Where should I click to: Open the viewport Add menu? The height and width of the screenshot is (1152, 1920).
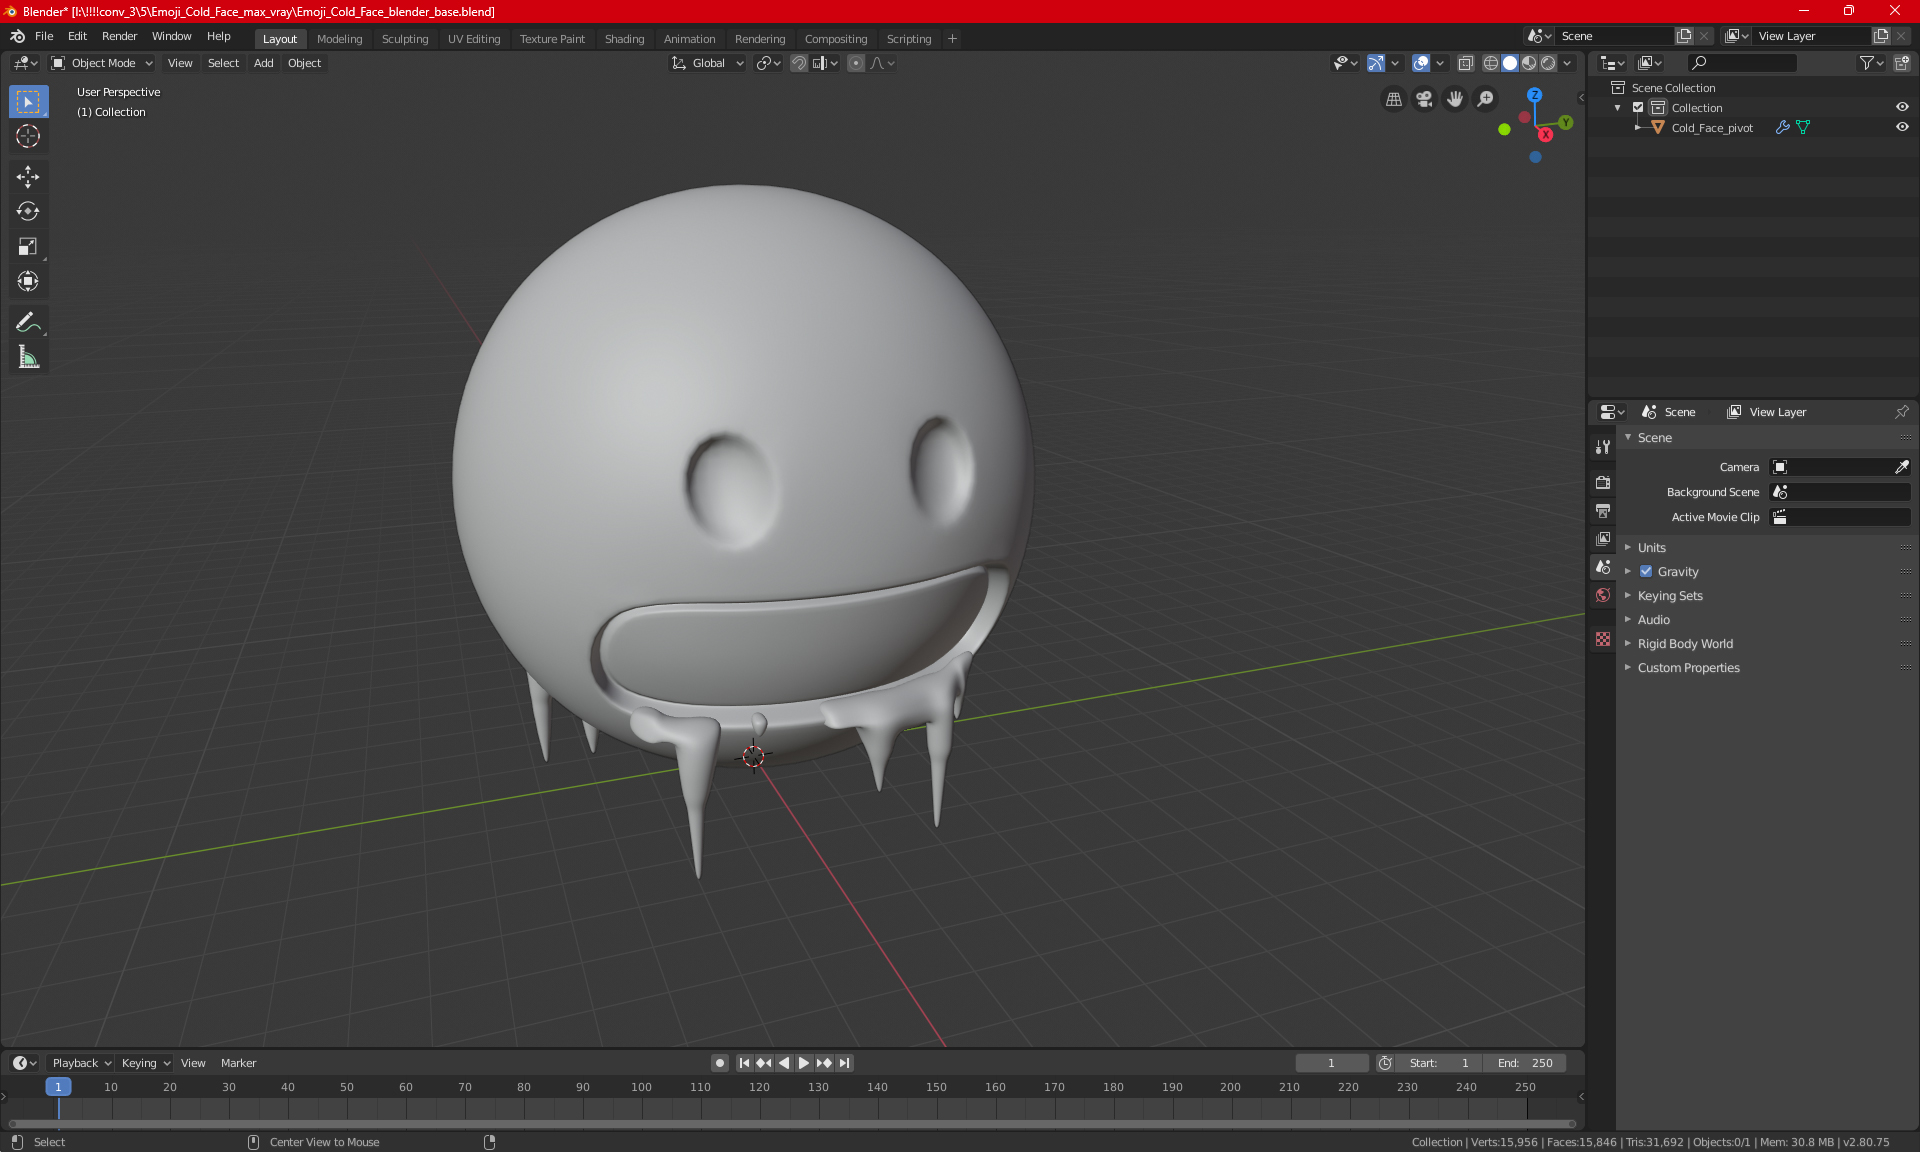click(263, 63)
